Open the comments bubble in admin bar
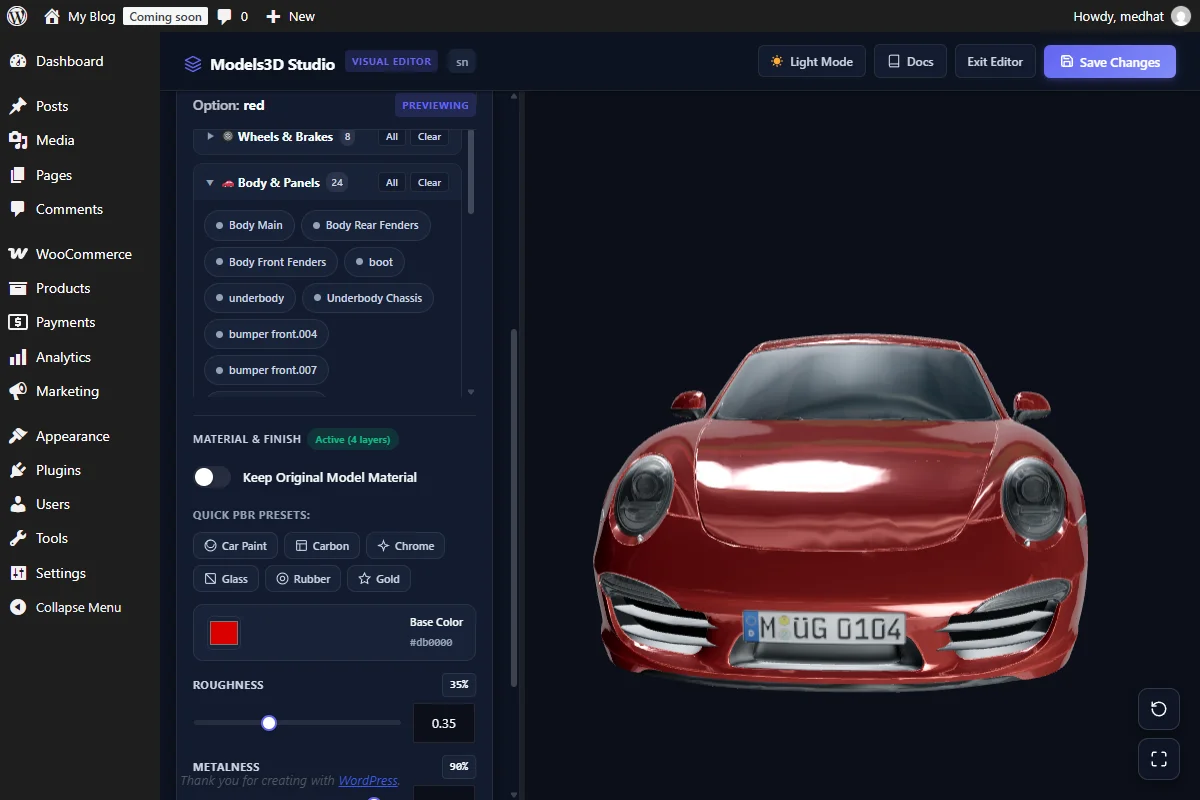This screenshot has height=800, width=1200. click(232, 16)
